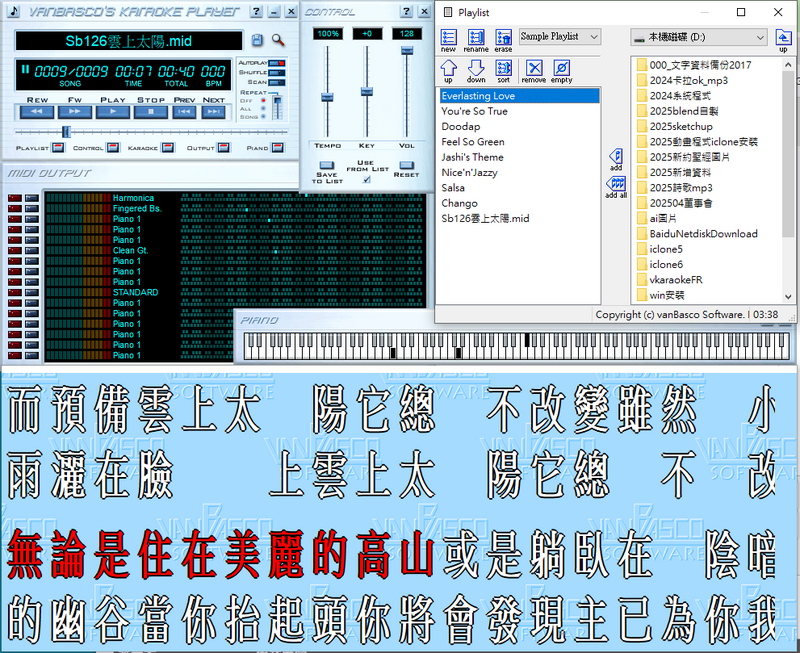
Task: Click the floppy disk icon beside the song title
Action: [x=257, y=40]
